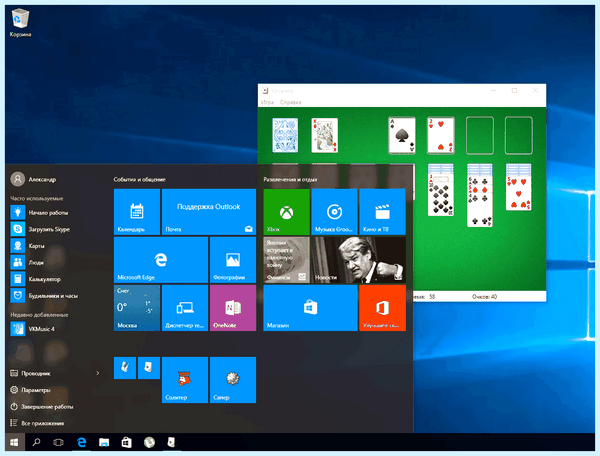This screenshot has width=600, height=456.
Task: Launch the OneNote tile
Action: 233,308
